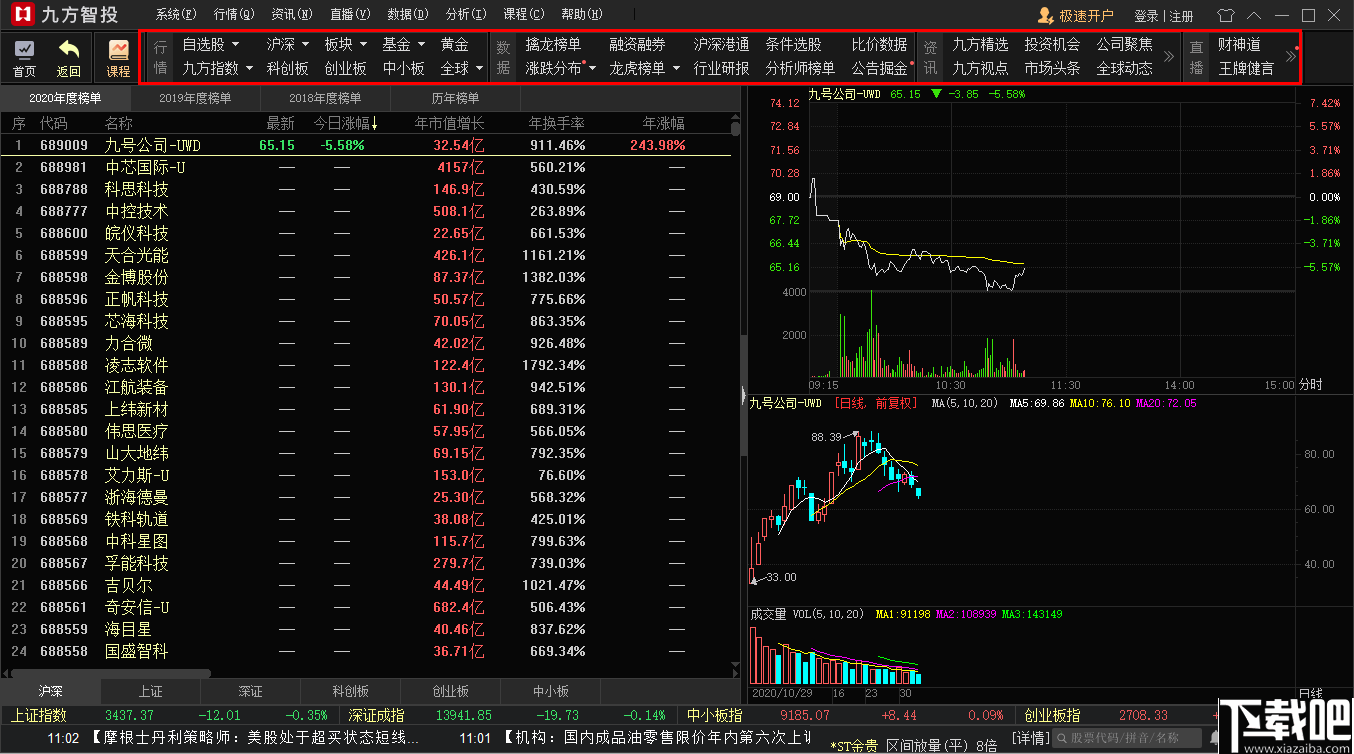Open the 行情(Q) menu in the menu bar

[234, 15]
